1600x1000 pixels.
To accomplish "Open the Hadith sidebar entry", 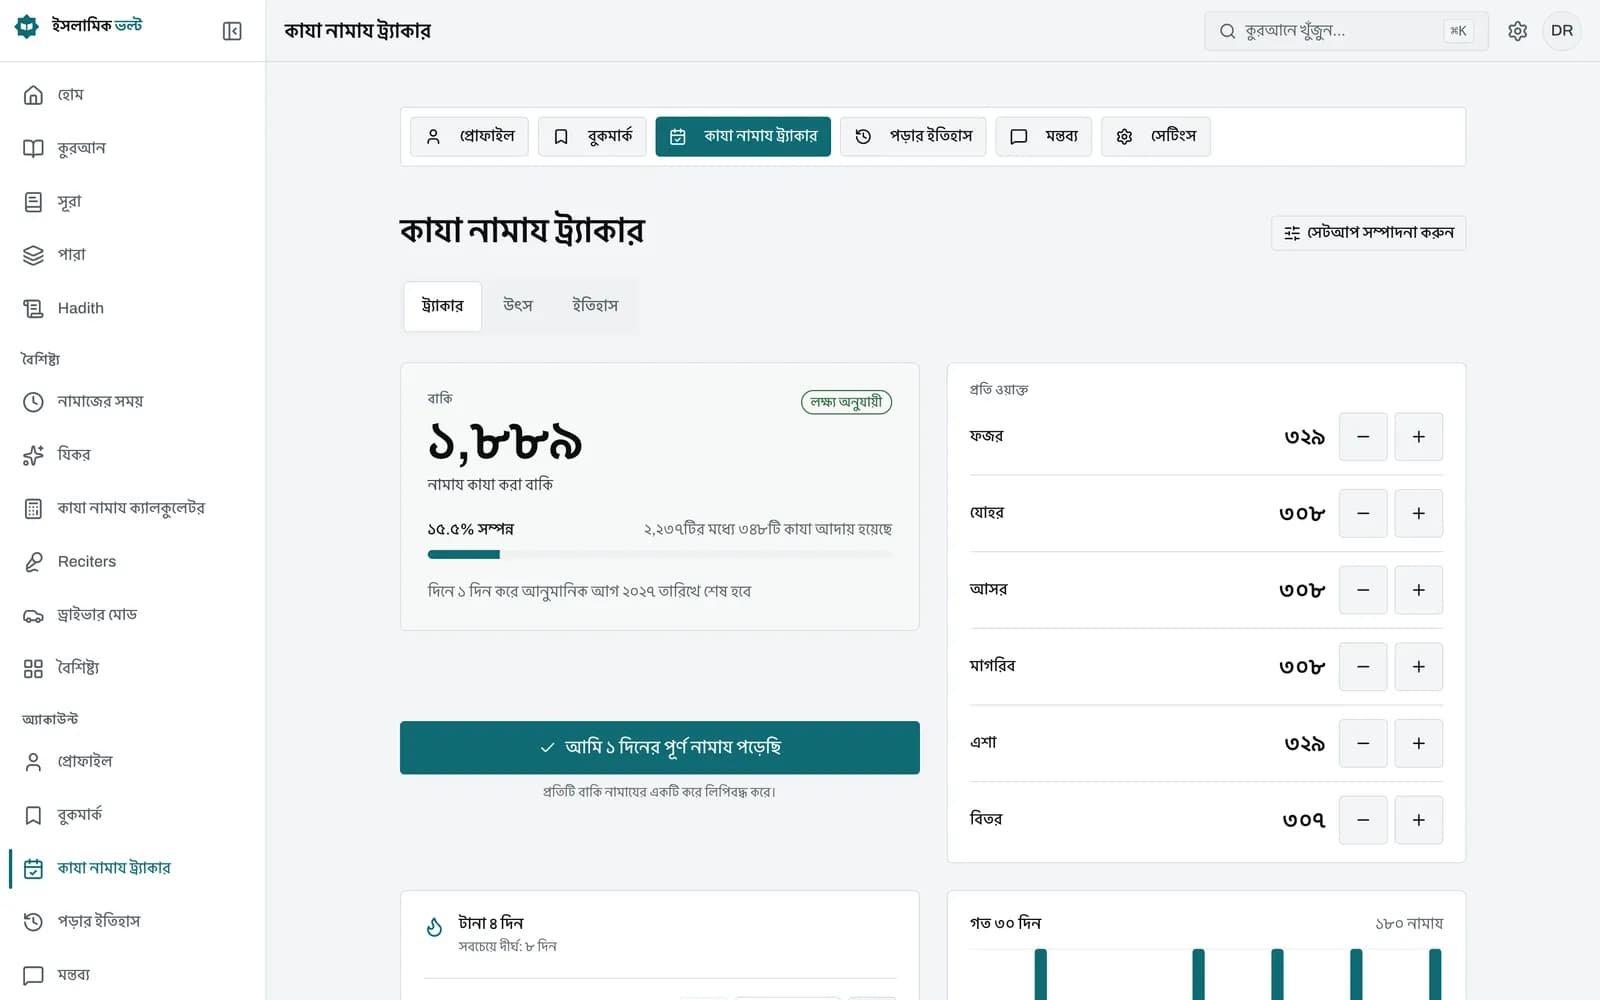I will tap(132, 308).
